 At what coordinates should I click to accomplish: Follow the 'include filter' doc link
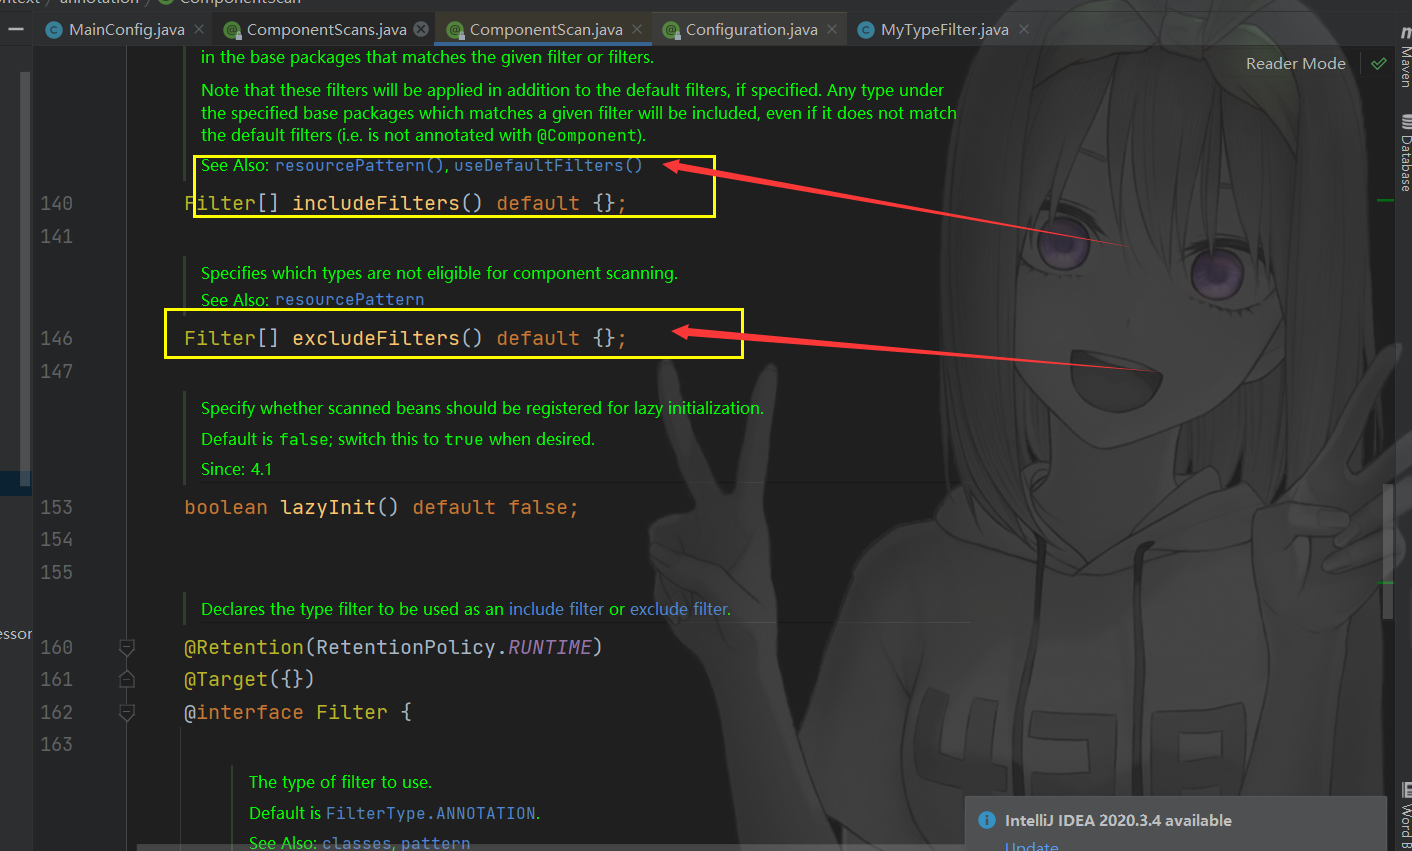pyautogui.click(x=556, y=609)
